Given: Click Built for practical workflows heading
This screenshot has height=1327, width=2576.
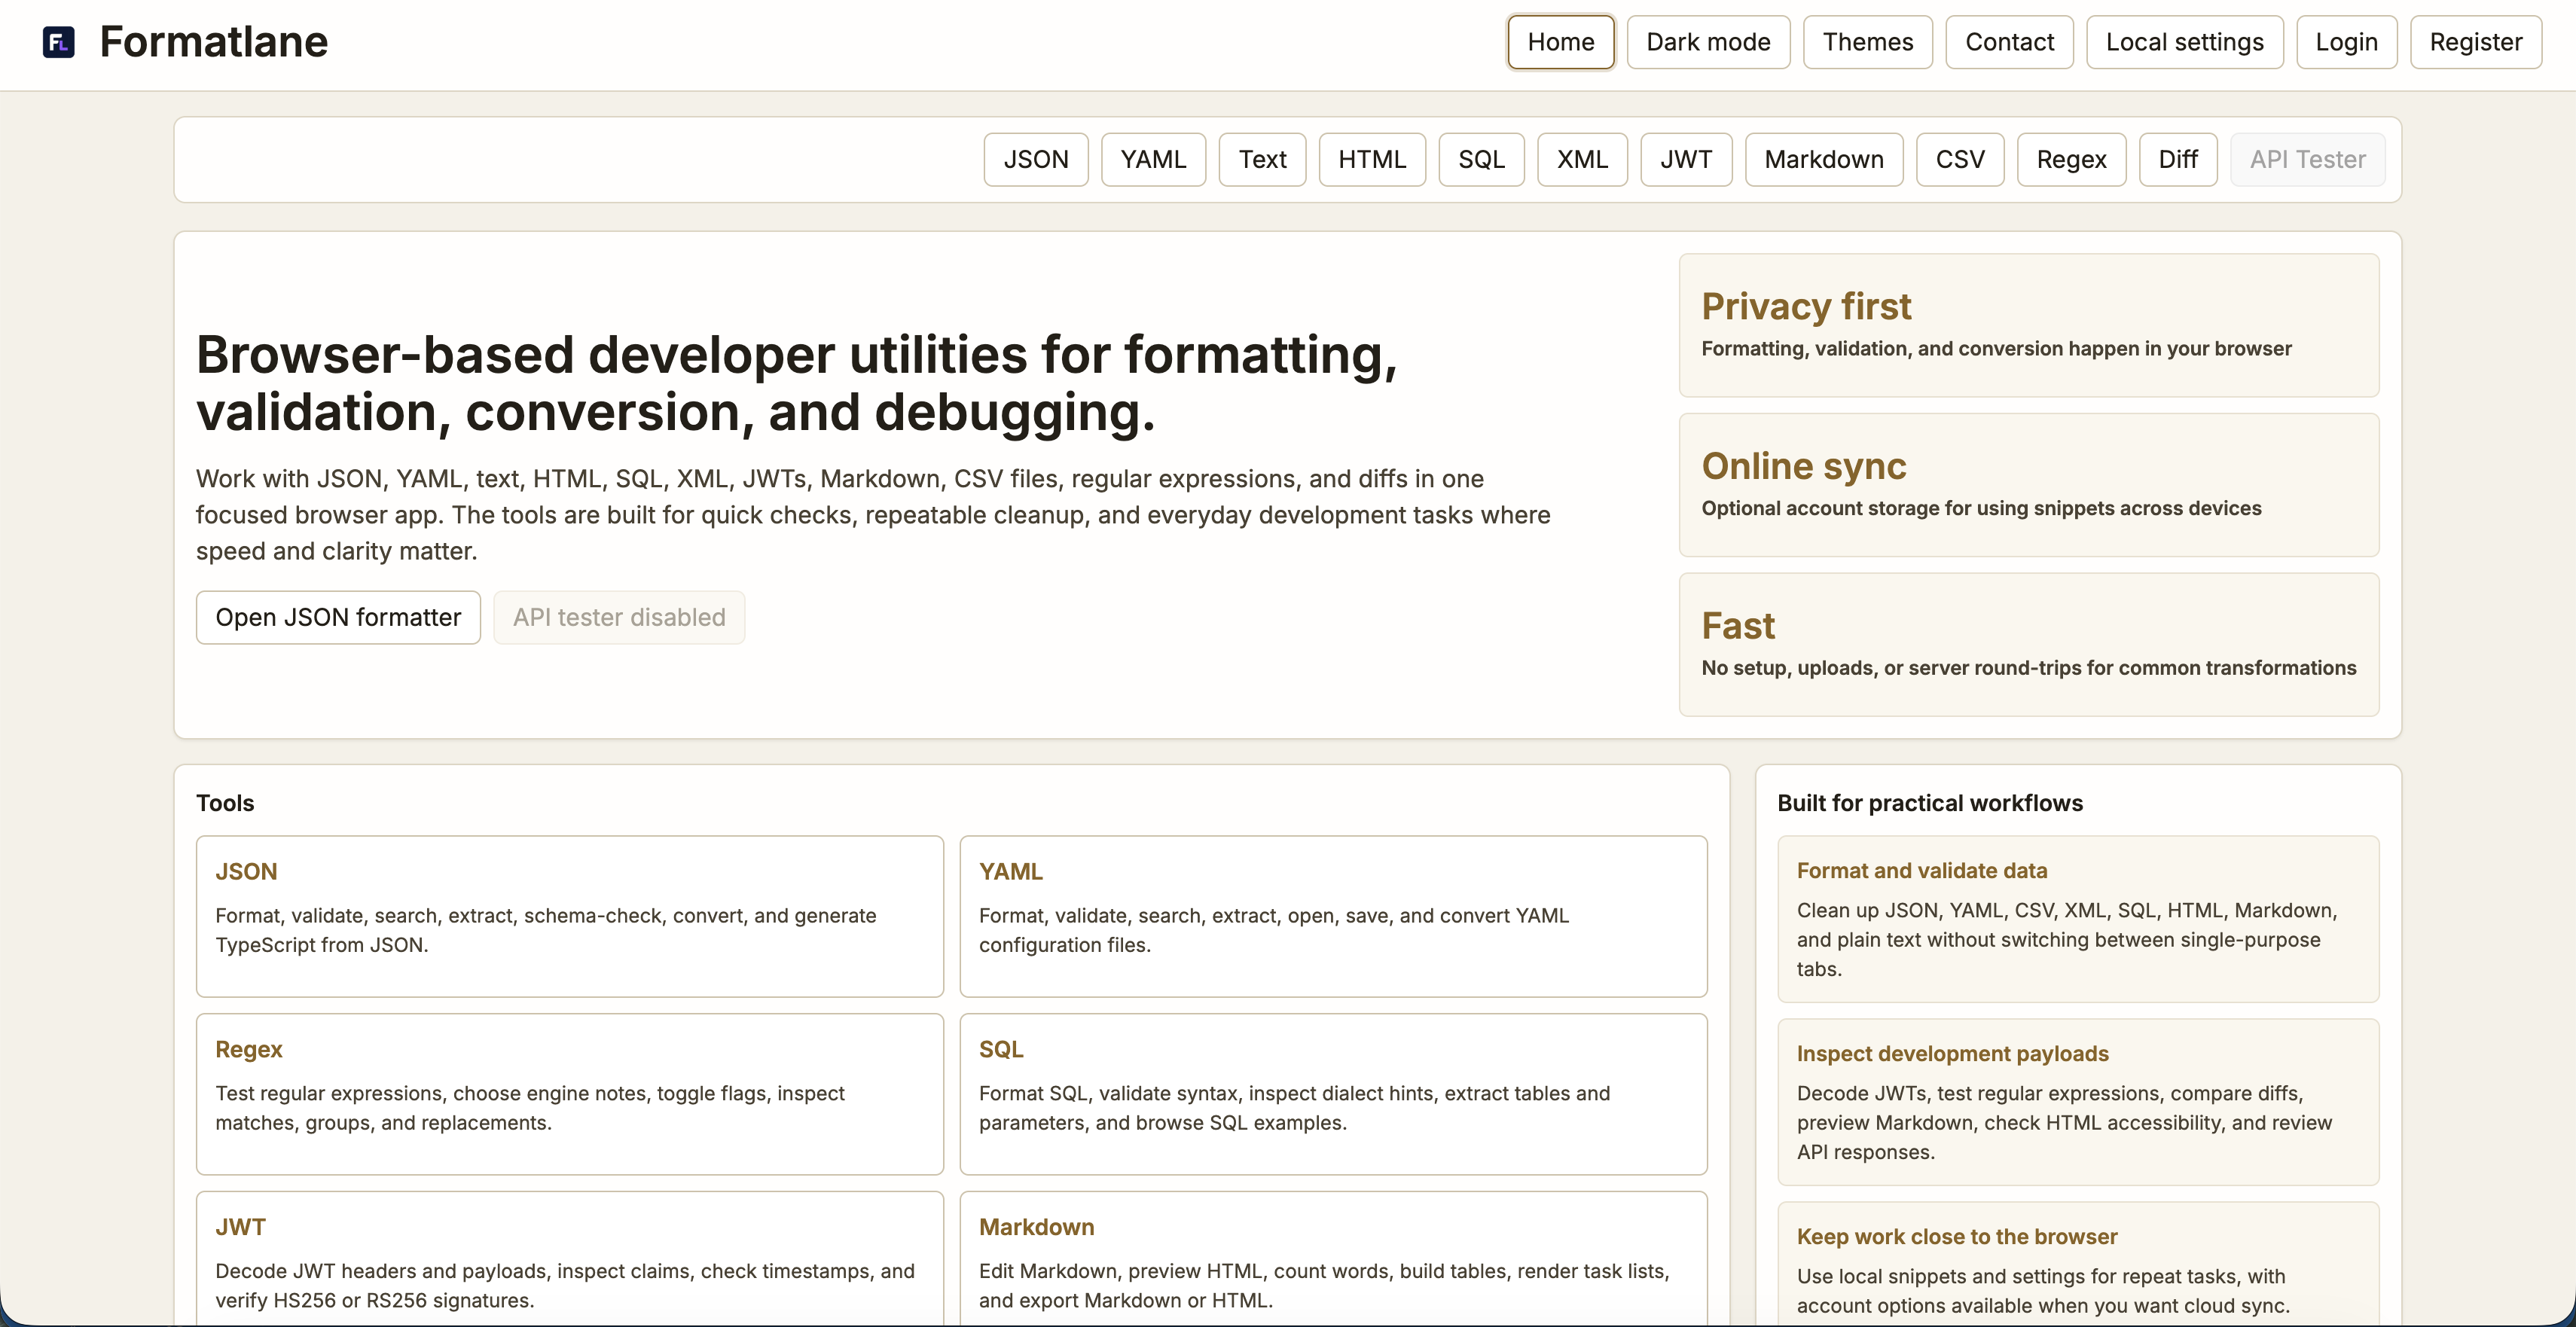Looking at the screenshot, I should (x=1929, y=803).
